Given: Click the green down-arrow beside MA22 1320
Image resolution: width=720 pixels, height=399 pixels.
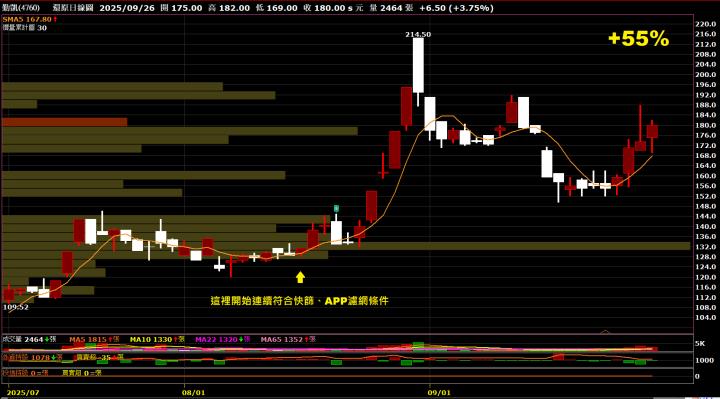Looking at the screenshot, I should pyautogui.click(x=241, y=339).
